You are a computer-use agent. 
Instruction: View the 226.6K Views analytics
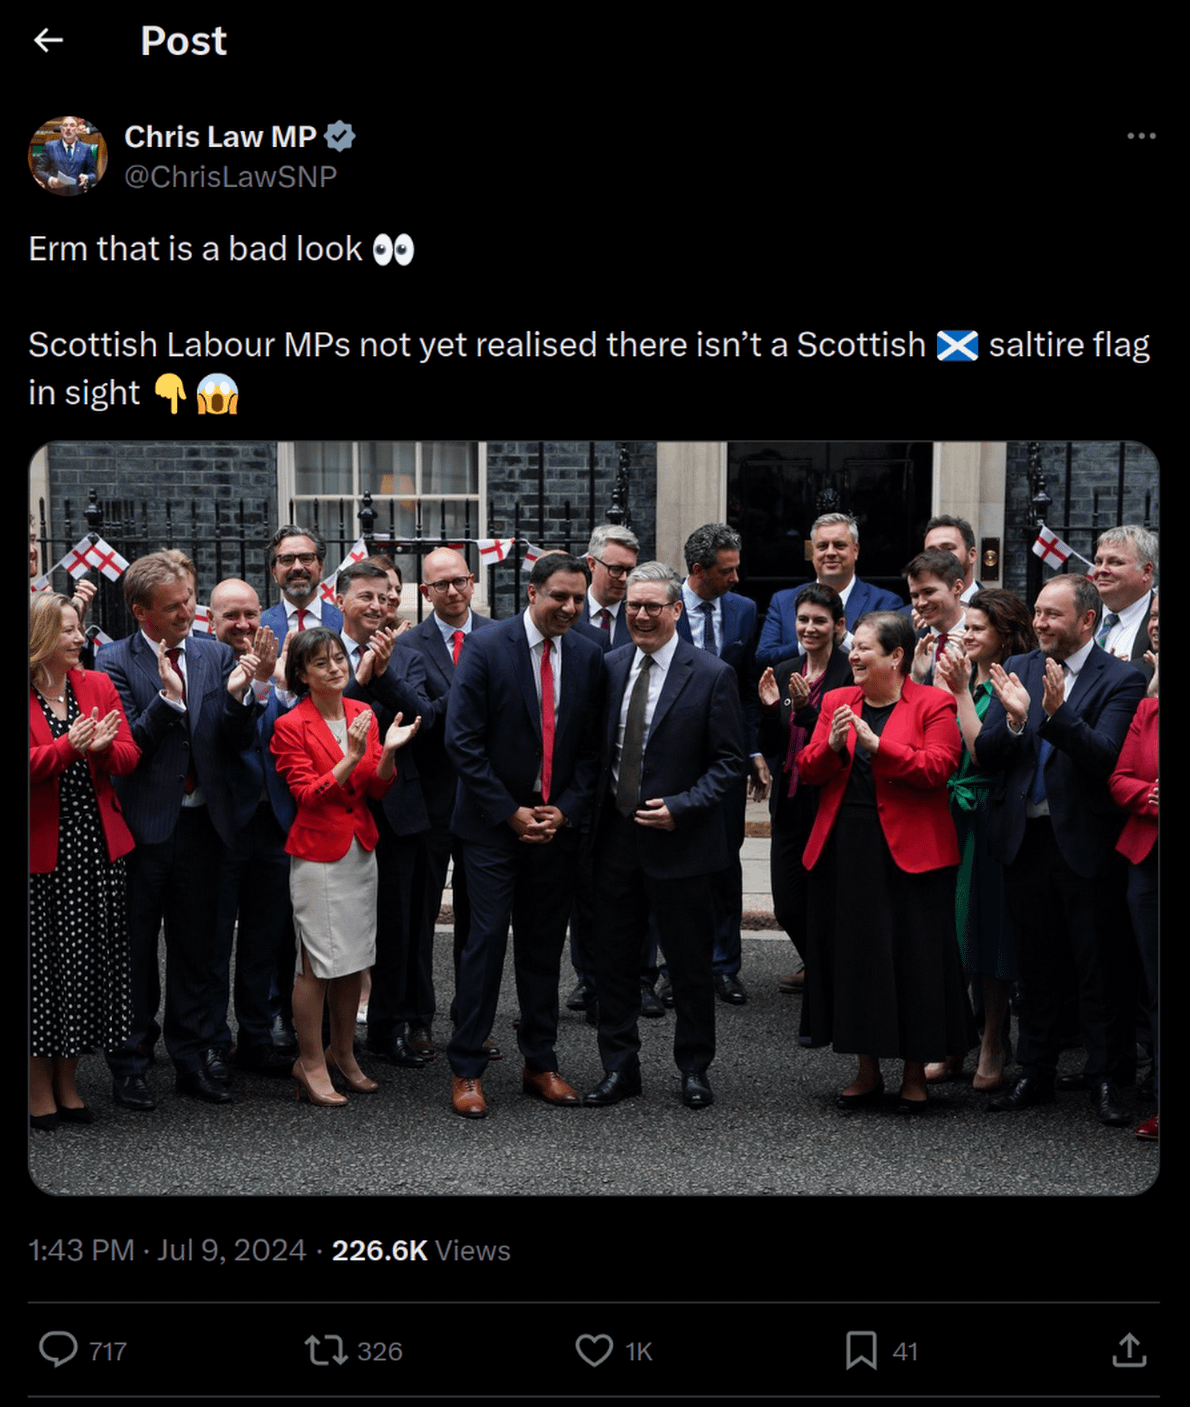click(x=421, y=1250)
